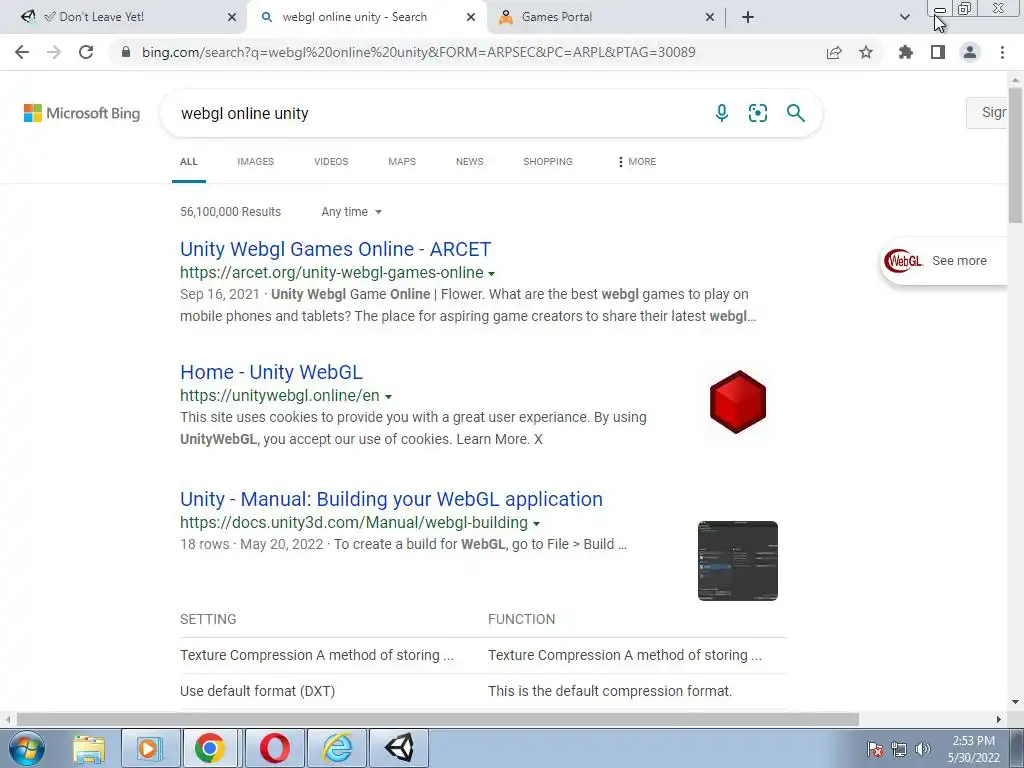This screenshot has height=768, width=1024.
Task: Open the Any time filter dropdown
Action: pos(351,212)
